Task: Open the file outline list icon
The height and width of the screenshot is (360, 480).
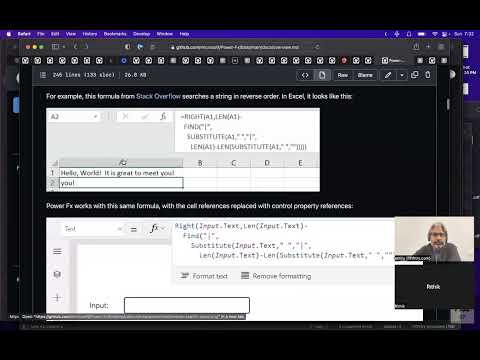Action: [43, 75]
